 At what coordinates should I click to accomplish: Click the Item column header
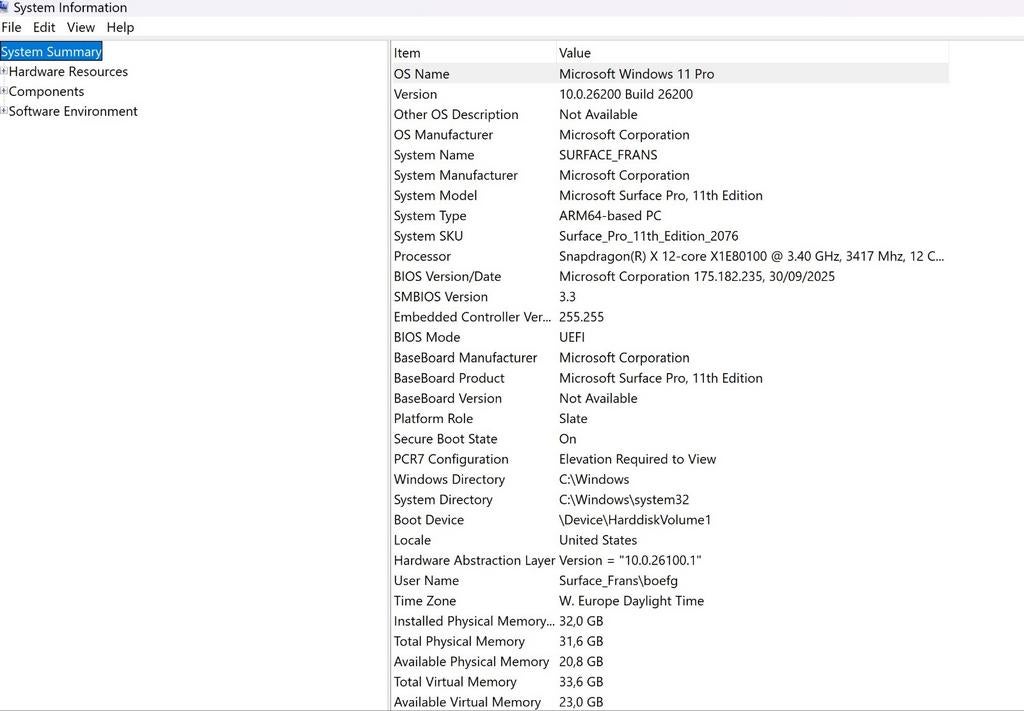point(470,52)
